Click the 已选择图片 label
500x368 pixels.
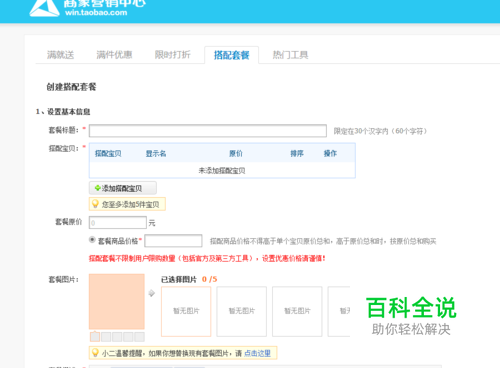click(x=179, y=279)
